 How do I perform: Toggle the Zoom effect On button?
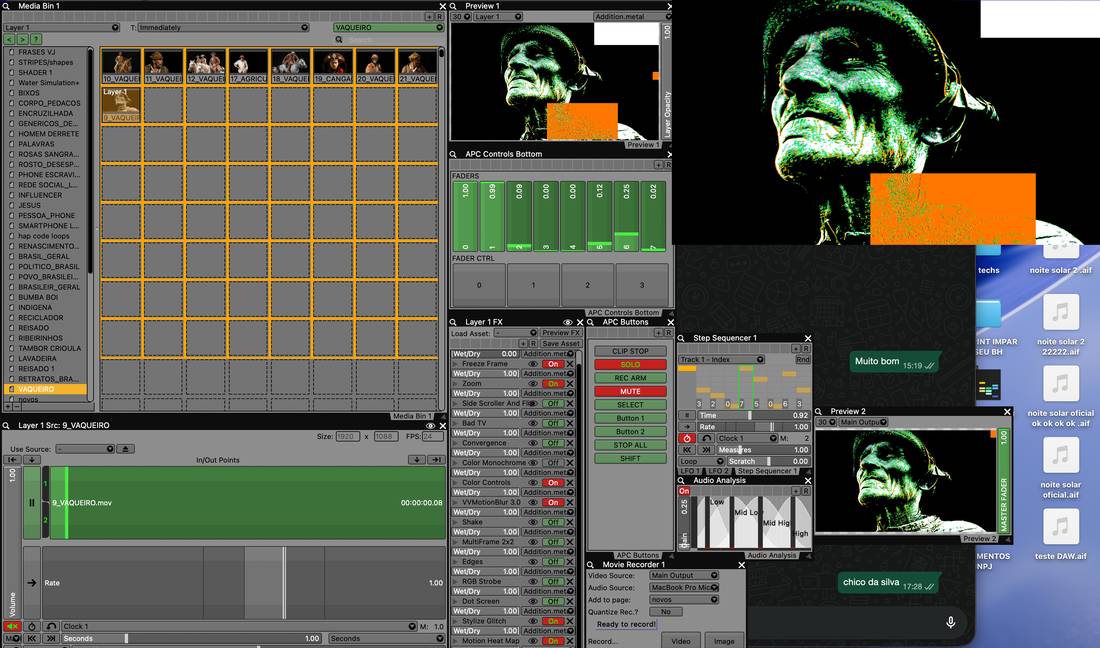click(x=554, y=384)
